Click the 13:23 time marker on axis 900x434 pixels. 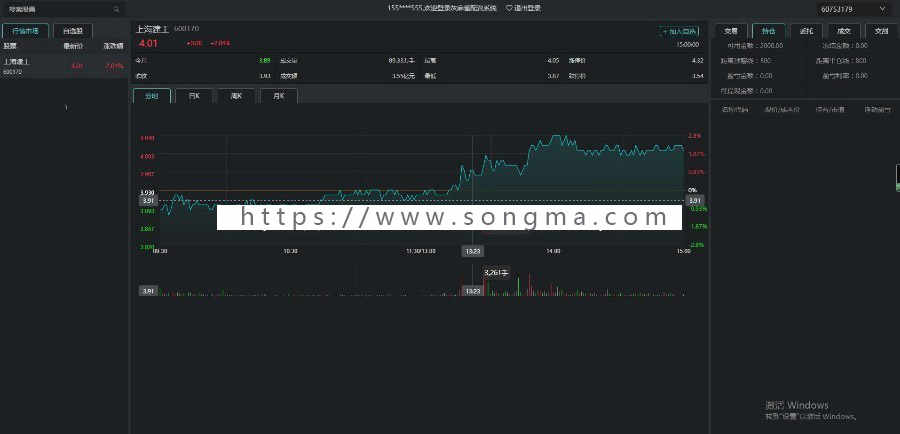click(472, 251)
